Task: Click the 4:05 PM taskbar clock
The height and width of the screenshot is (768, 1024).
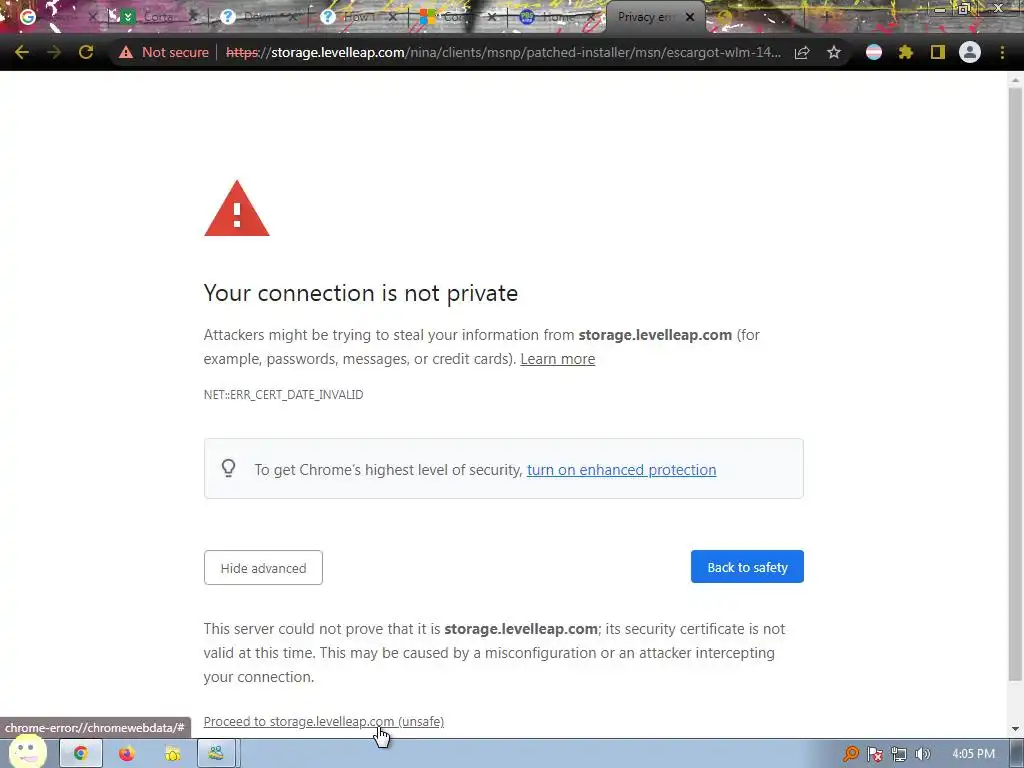Action: 973,754
